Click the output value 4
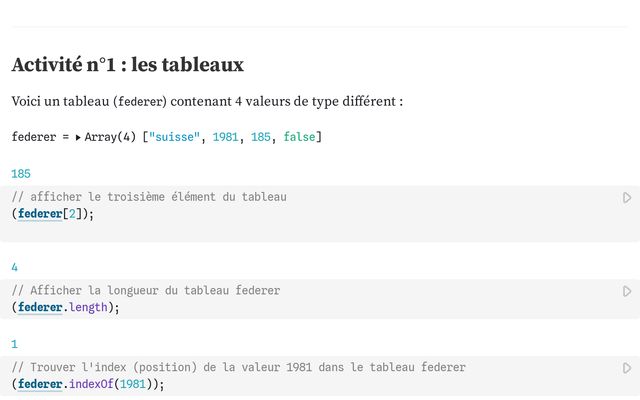 (15, 267)
